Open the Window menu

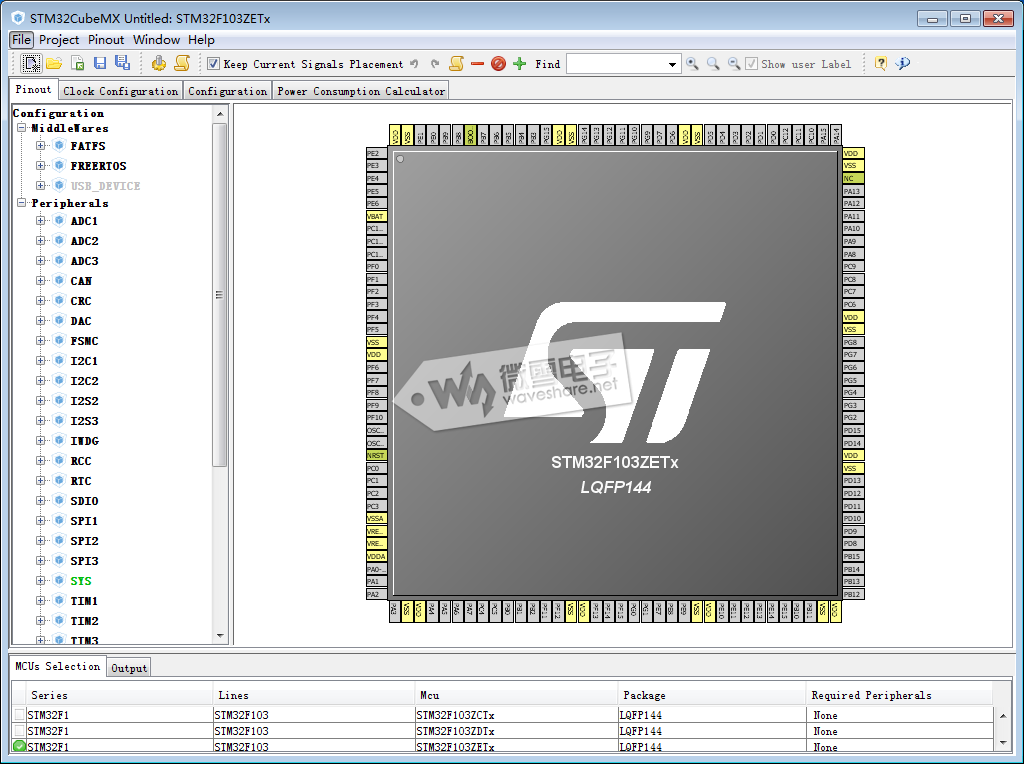click(x=156, y=40)
